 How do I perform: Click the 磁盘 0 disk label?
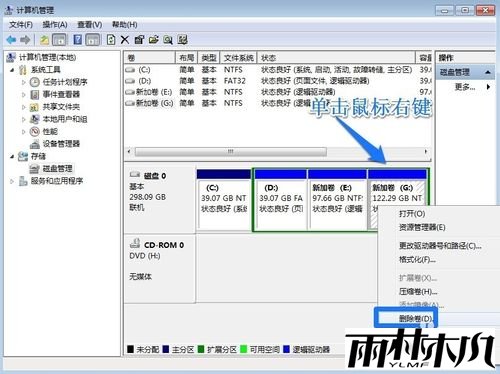(155, 176)
